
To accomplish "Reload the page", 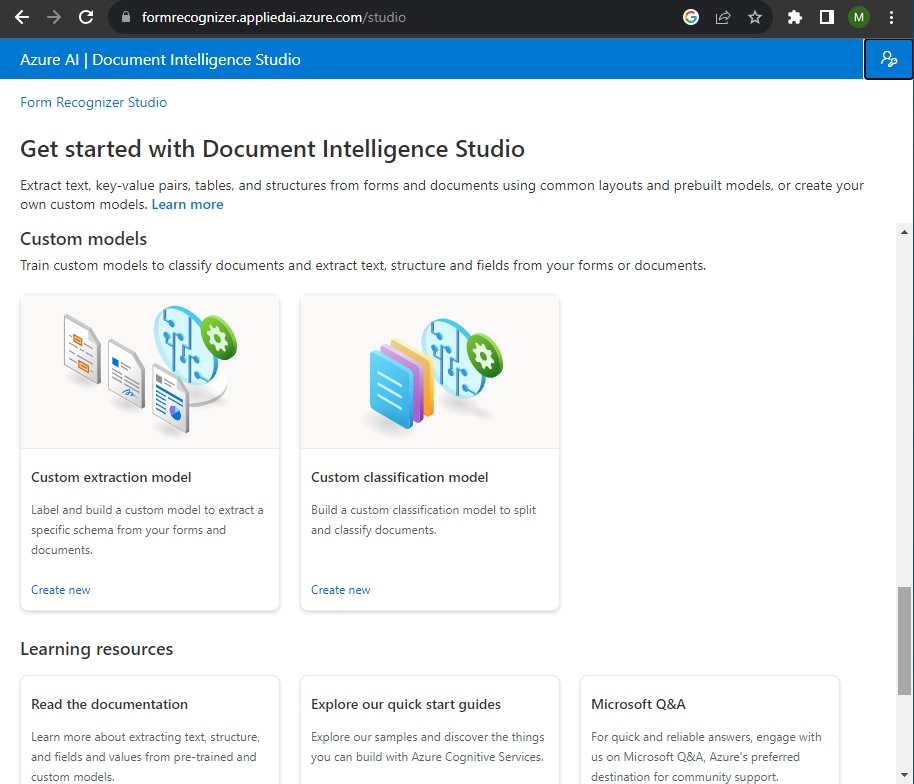I will click(84, 17).
